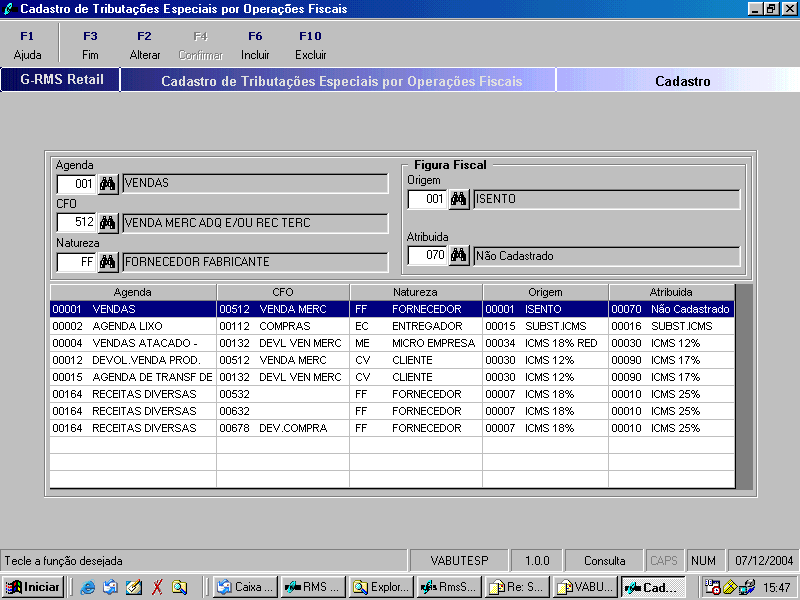800x600 pixels.
Task: Switch to Explor... taskbar window
Action: pos(382,587)
